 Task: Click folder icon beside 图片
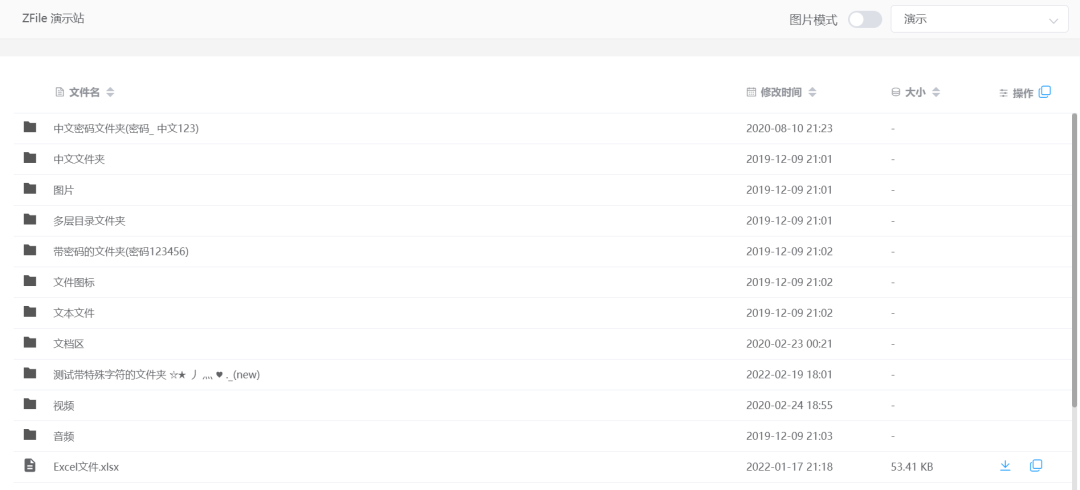(x=30, y=189)
